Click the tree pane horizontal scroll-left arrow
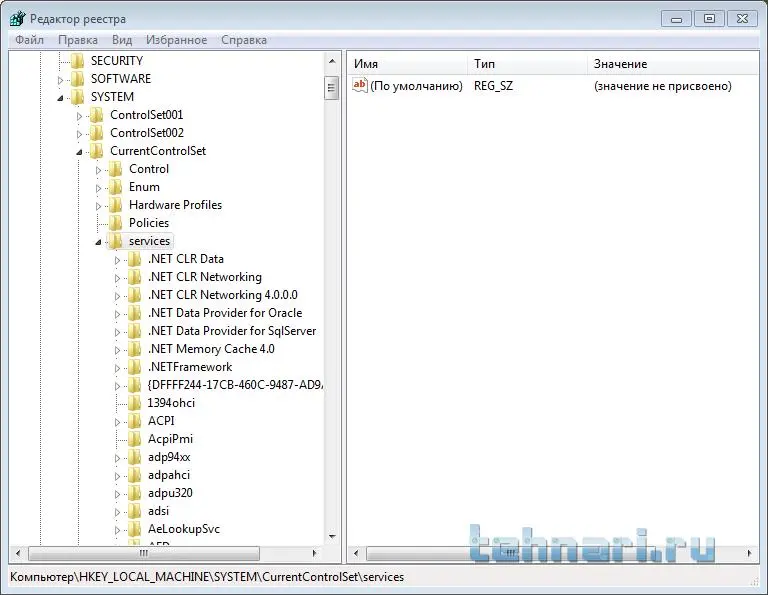Viewport: 768px width, 595px height. (x=18, y=553)
